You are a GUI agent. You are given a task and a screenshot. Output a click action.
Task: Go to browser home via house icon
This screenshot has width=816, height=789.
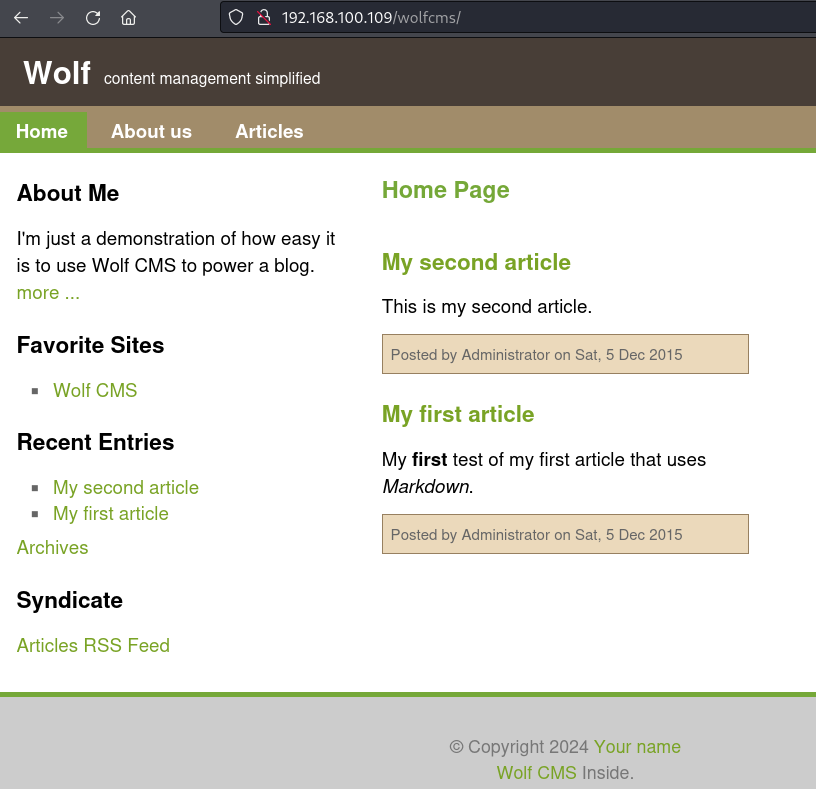click(x=128, y=17)
